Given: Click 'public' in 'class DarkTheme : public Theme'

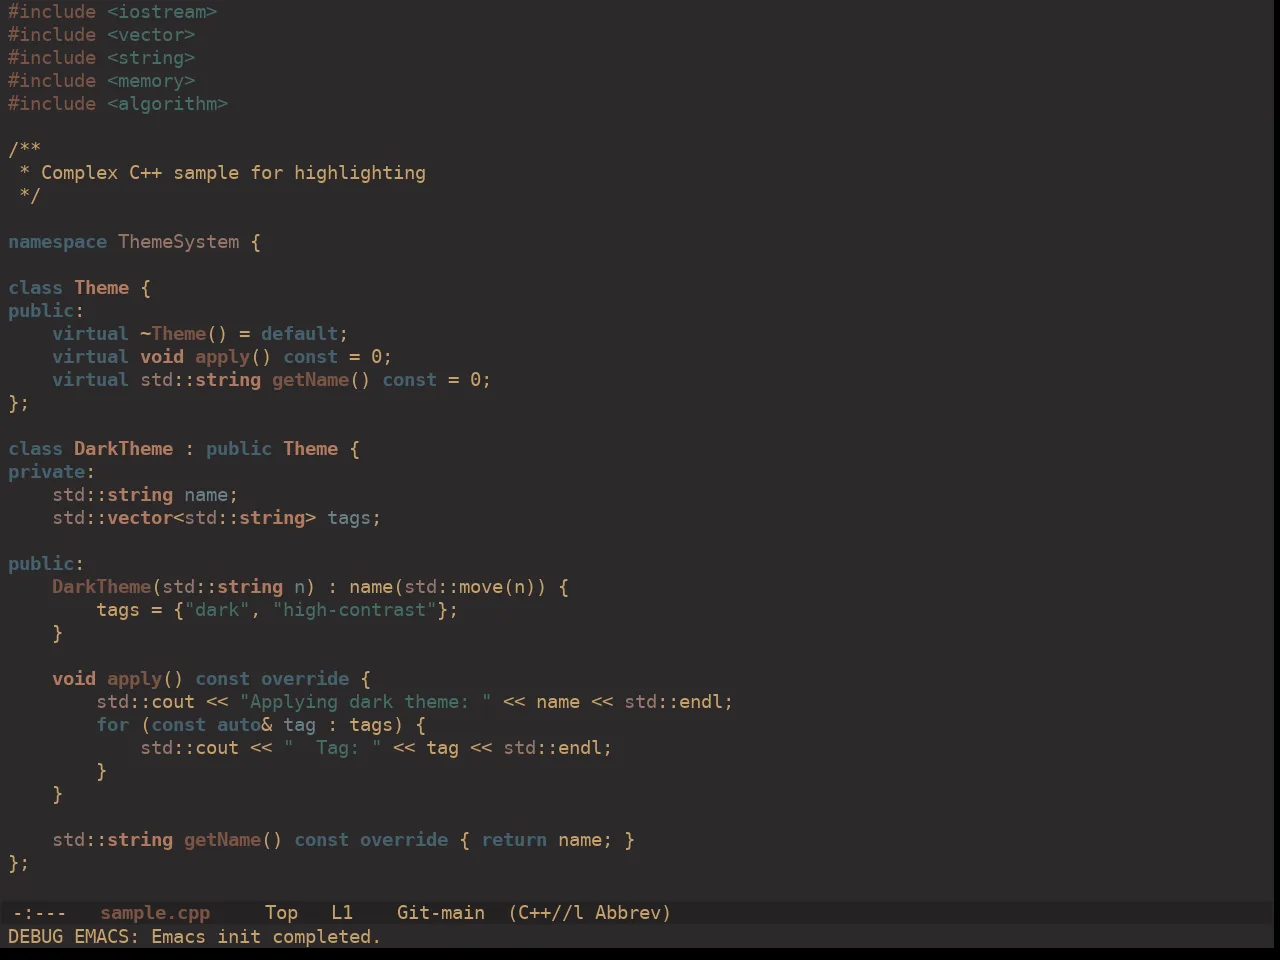Looking at the screenshot, I should [x=239, y=449].
